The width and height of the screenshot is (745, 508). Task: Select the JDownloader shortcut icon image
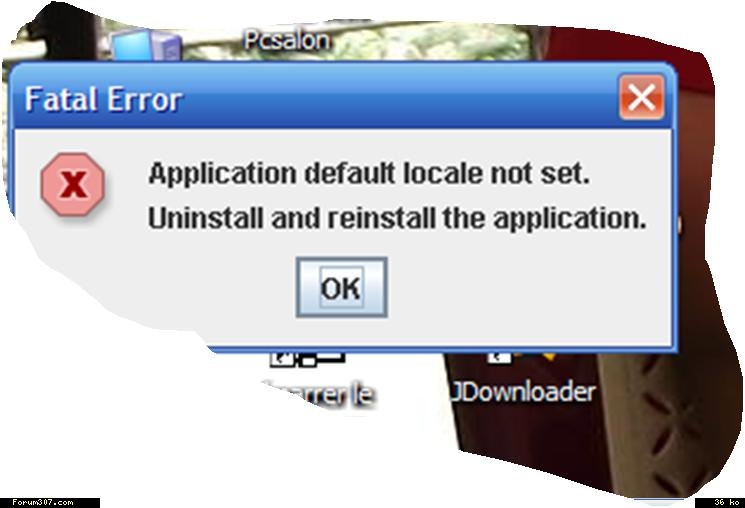522,357
